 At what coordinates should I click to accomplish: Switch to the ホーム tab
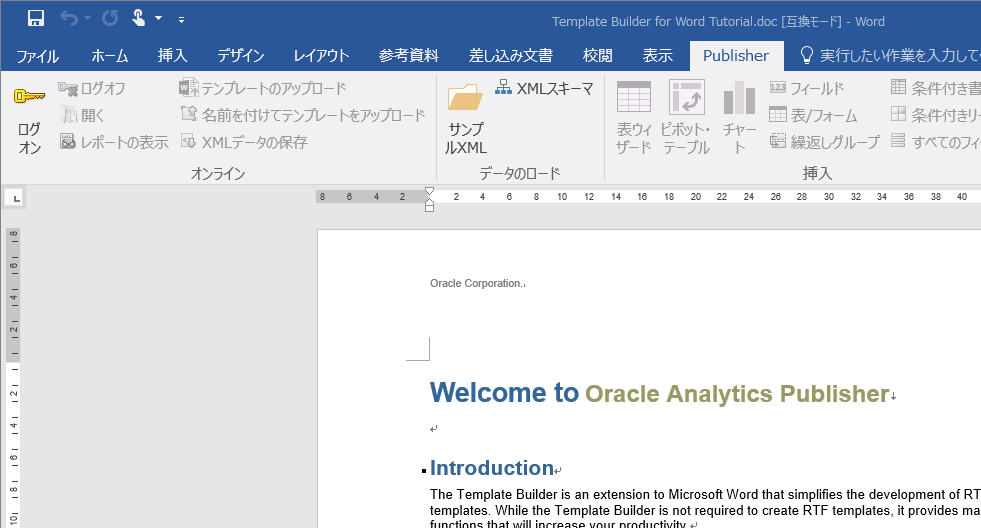(x=109, y=56)
